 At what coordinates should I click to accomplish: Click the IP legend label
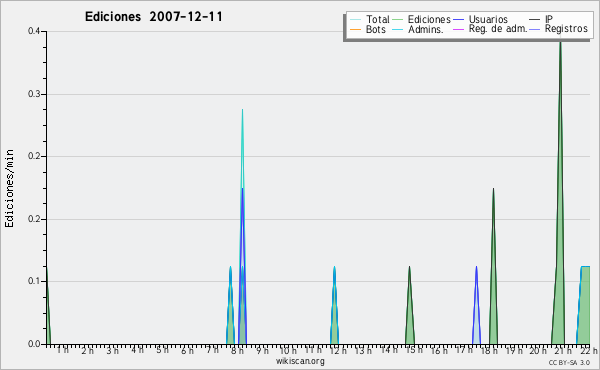point(548,19)
